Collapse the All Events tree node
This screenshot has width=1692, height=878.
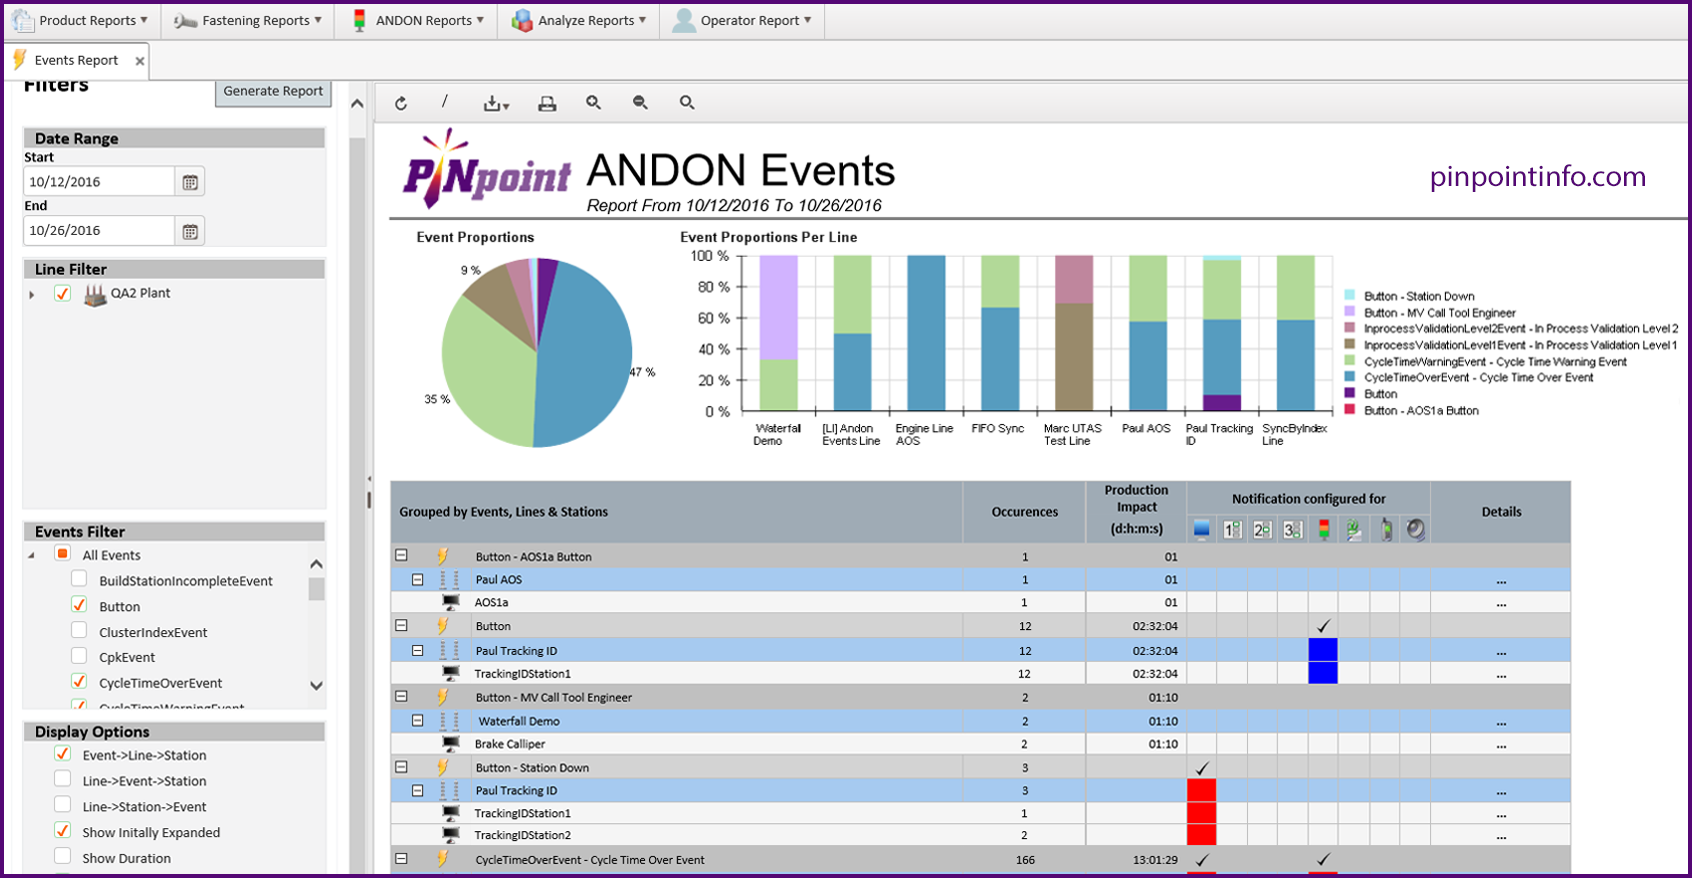tap(32, 555)
